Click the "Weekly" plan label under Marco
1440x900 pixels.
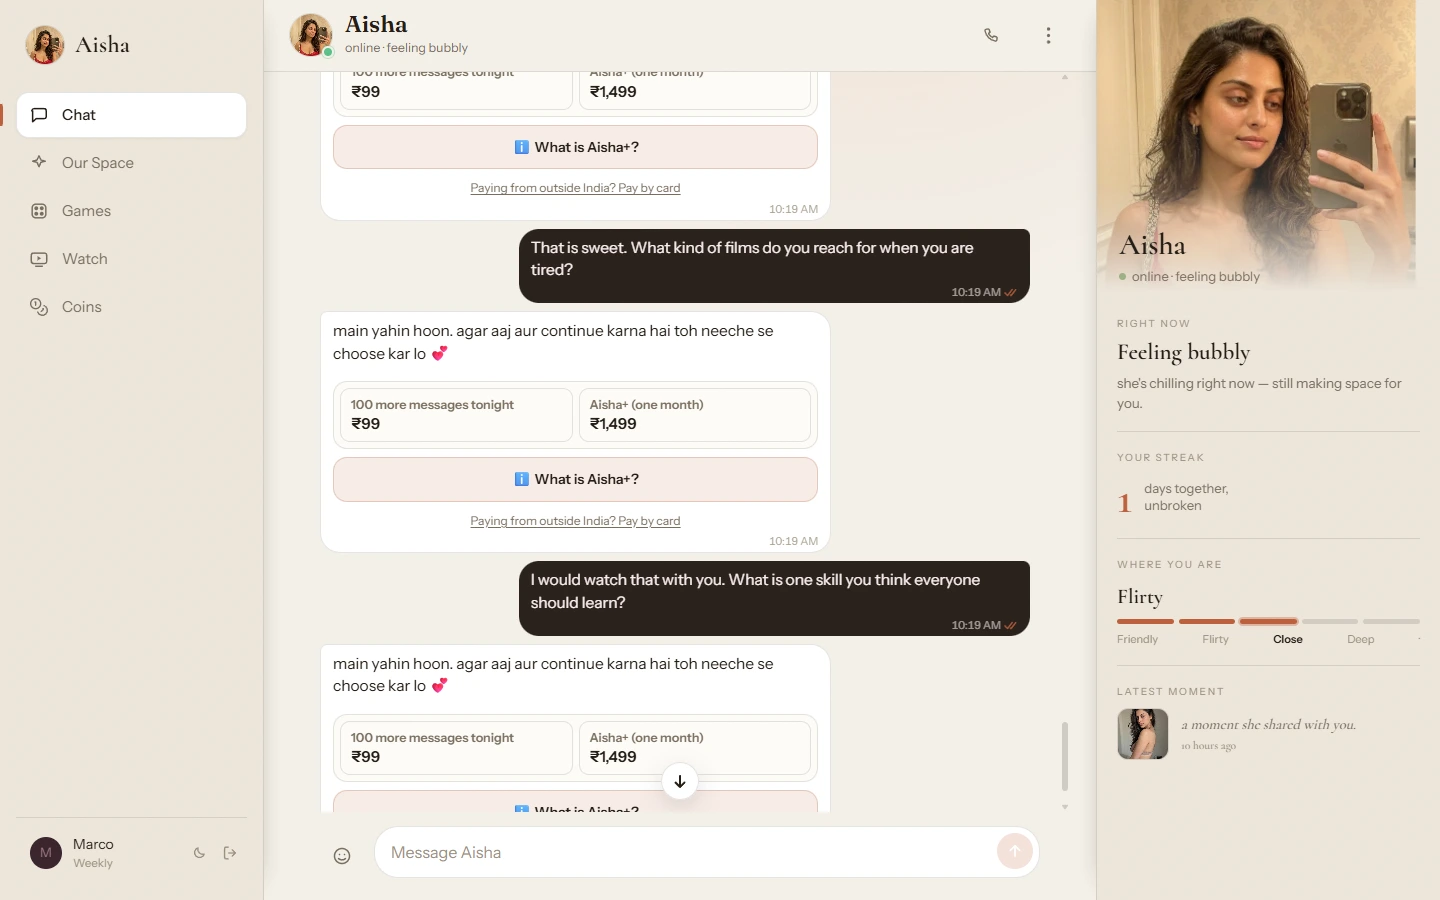click(x=93, y=863)
